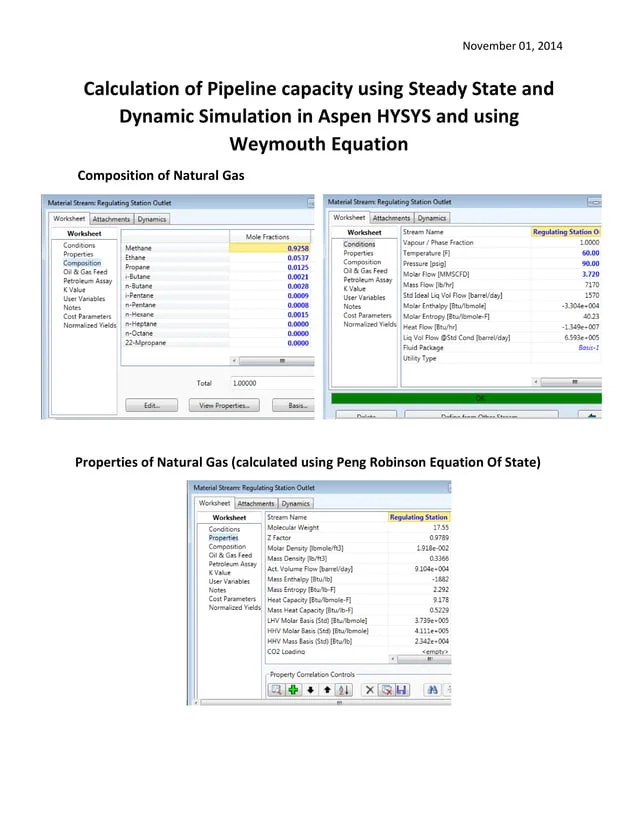Select Composition in the Molecular Weight window tree
This screenshot has width=638, height=826.
[x=227, y=547]
